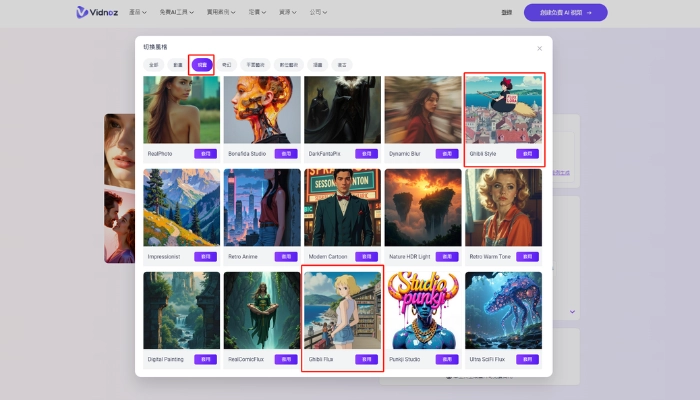
Task: Expand the 實用案例 navigation menu
Action: 221,12
